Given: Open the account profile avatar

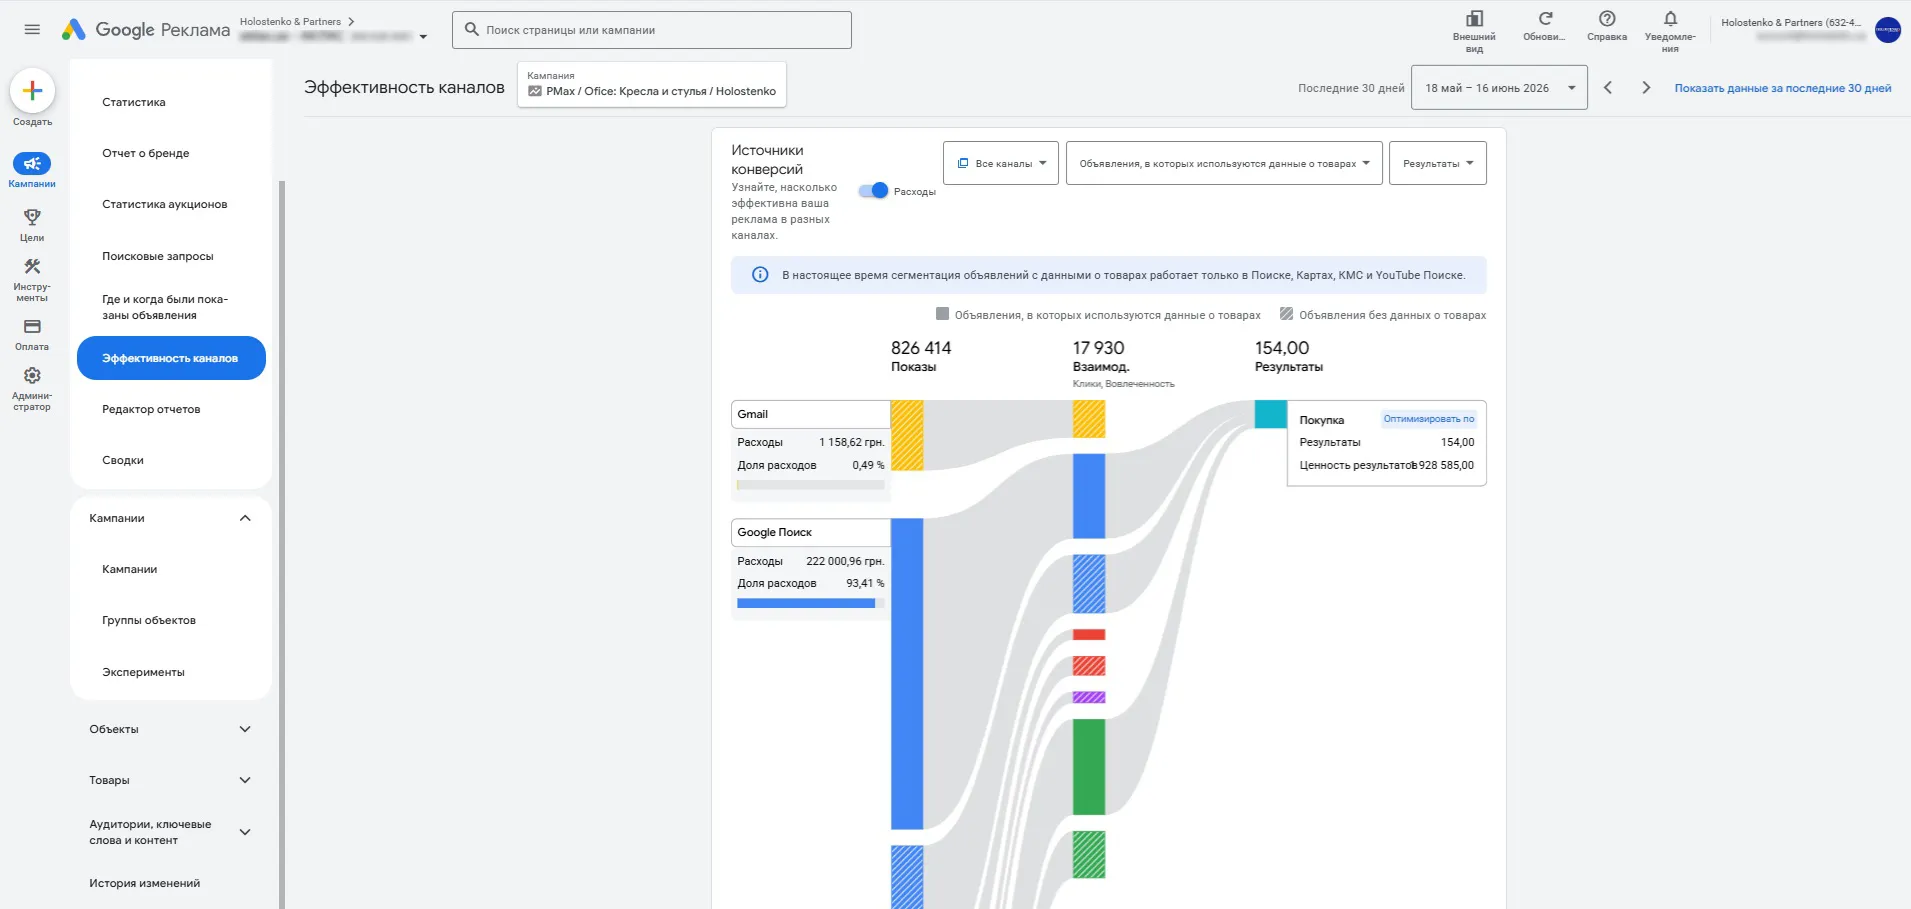Looking at the screenshot, I should pos(1887,30).
